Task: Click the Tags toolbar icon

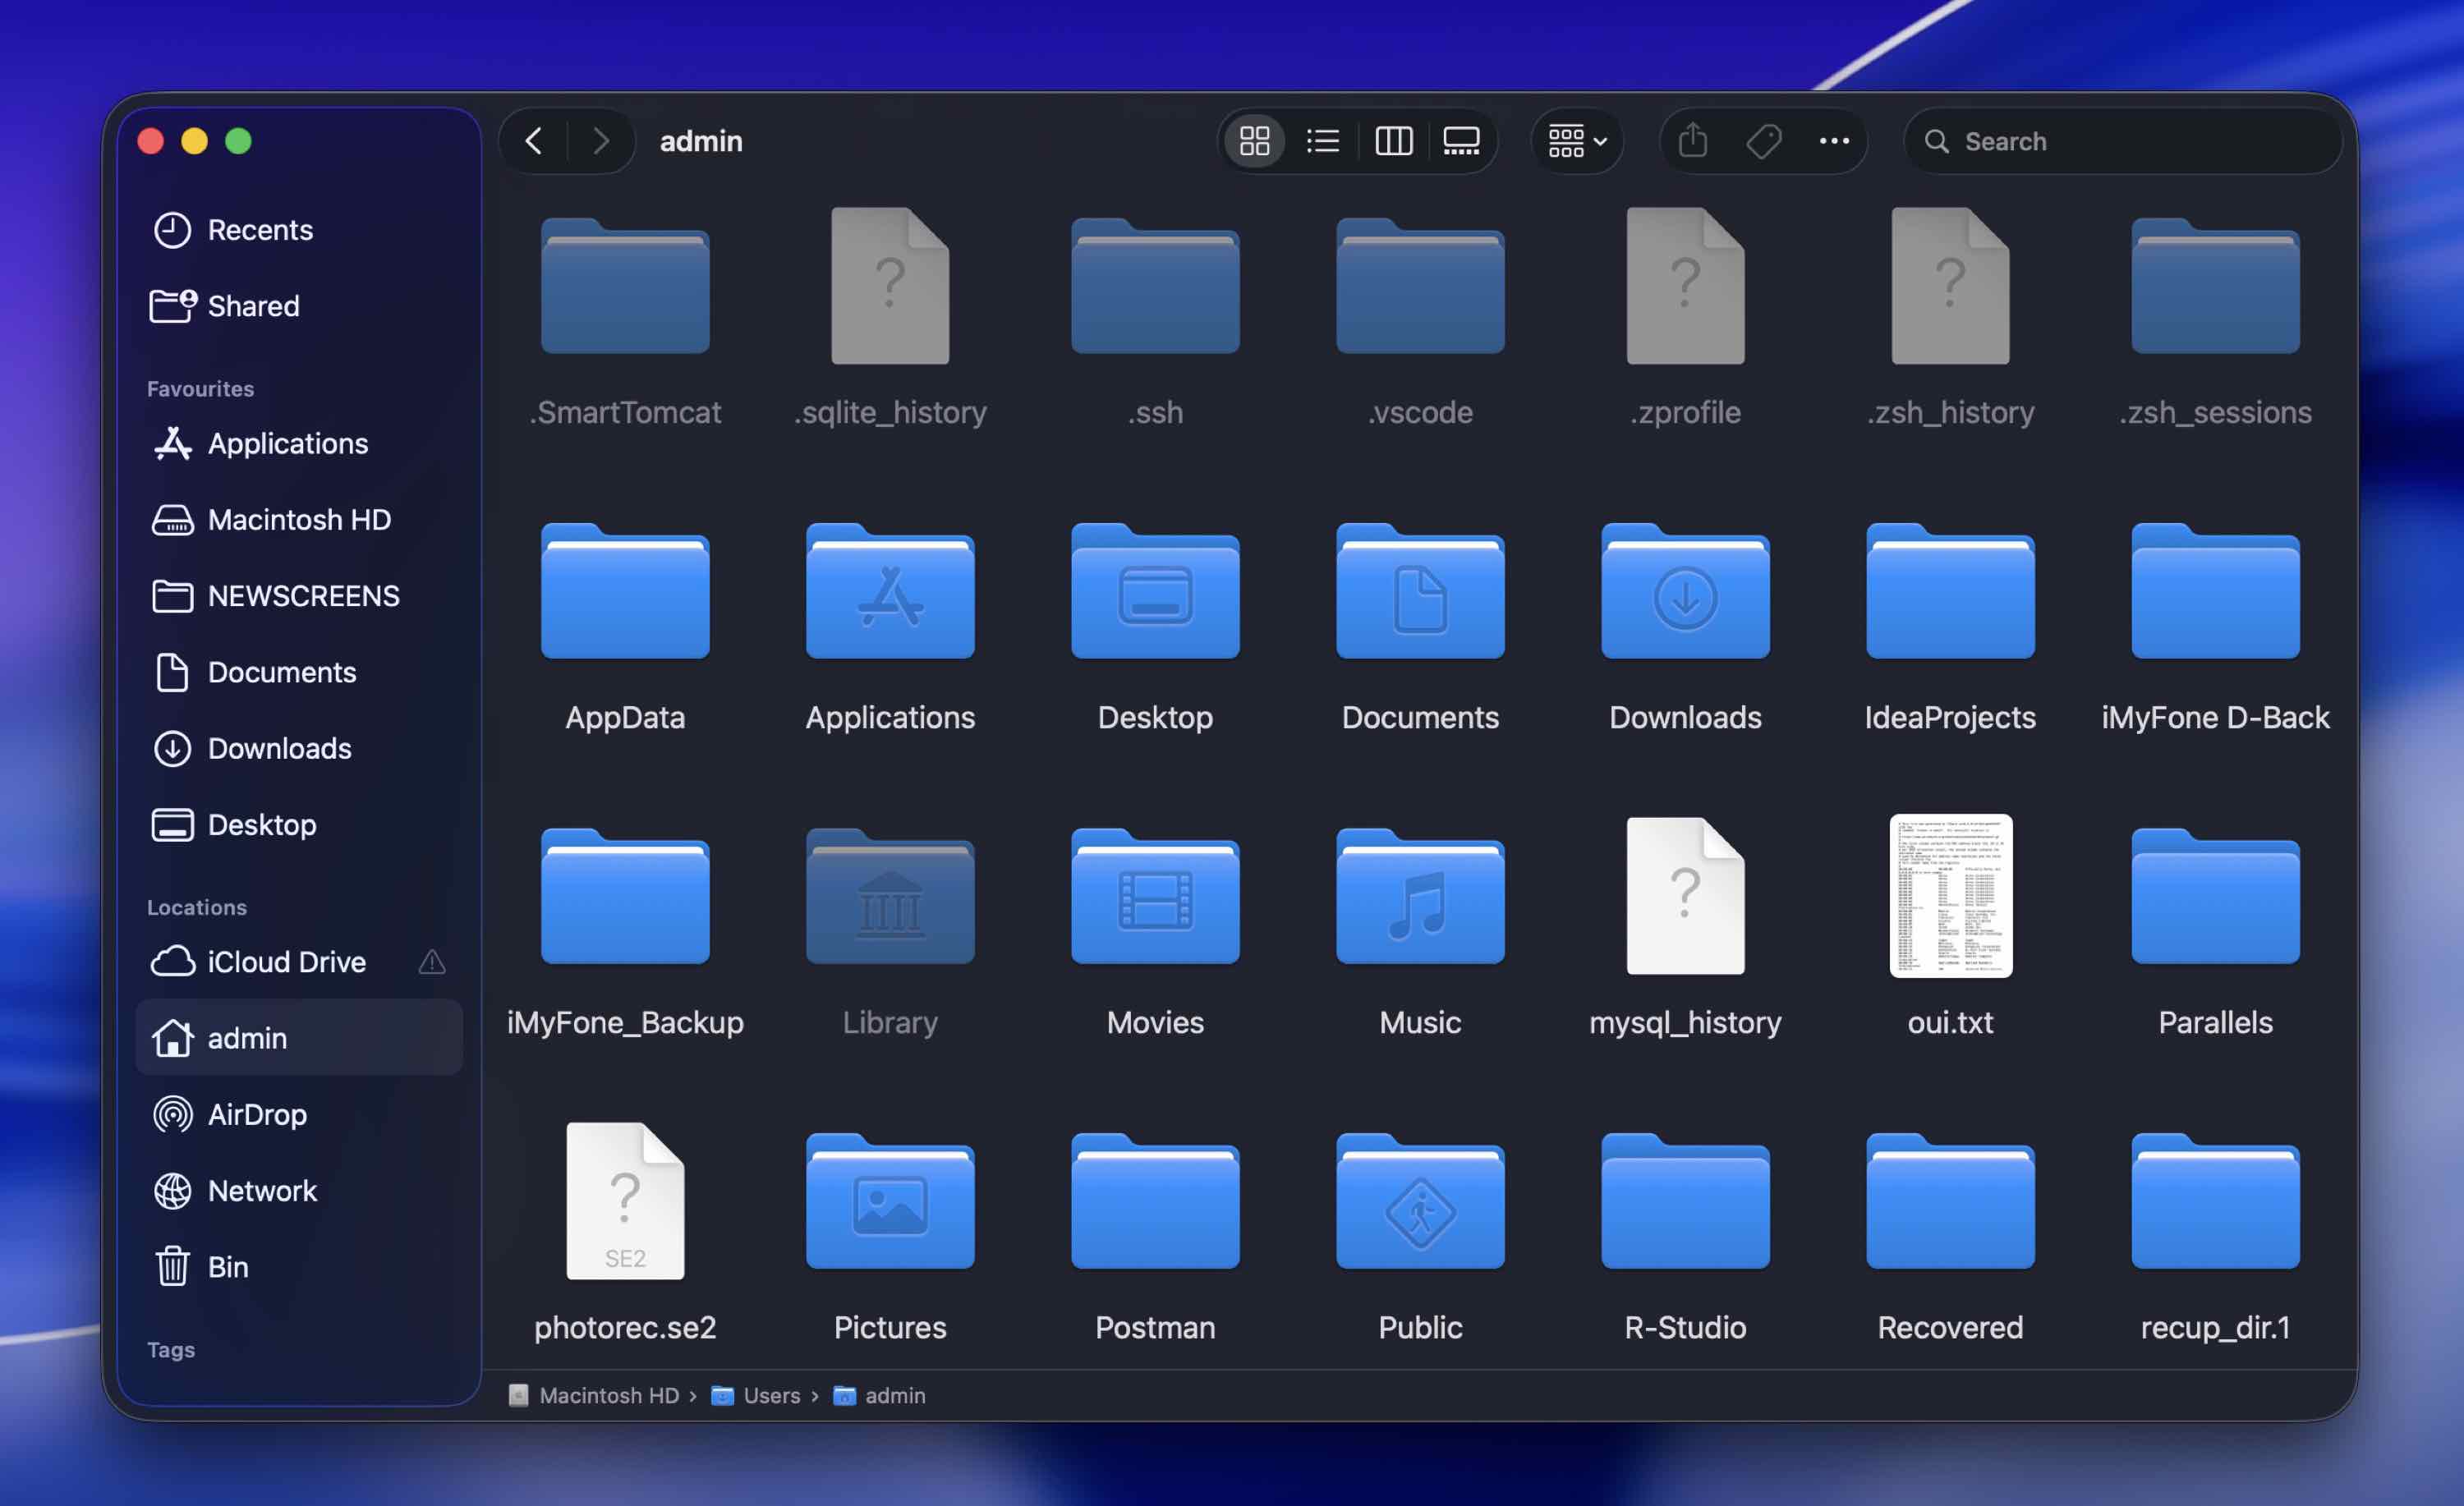Action: coord(1763,141)
